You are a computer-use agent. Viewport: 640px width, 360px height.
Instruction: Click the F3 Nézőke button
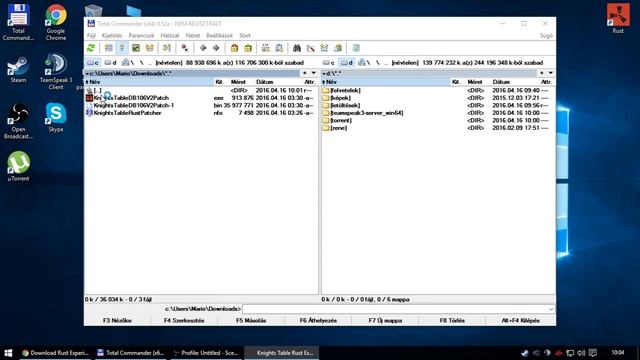click(x=117, y=320)
